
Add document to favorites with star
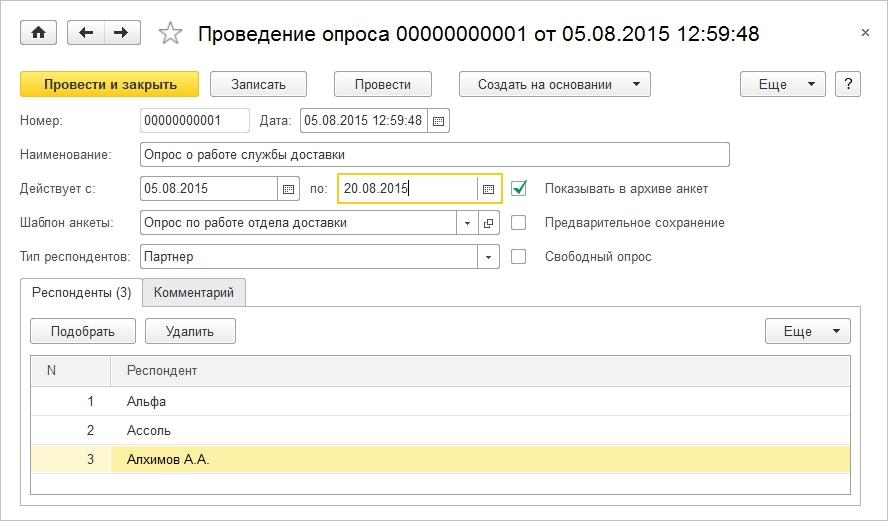point(170,33)
